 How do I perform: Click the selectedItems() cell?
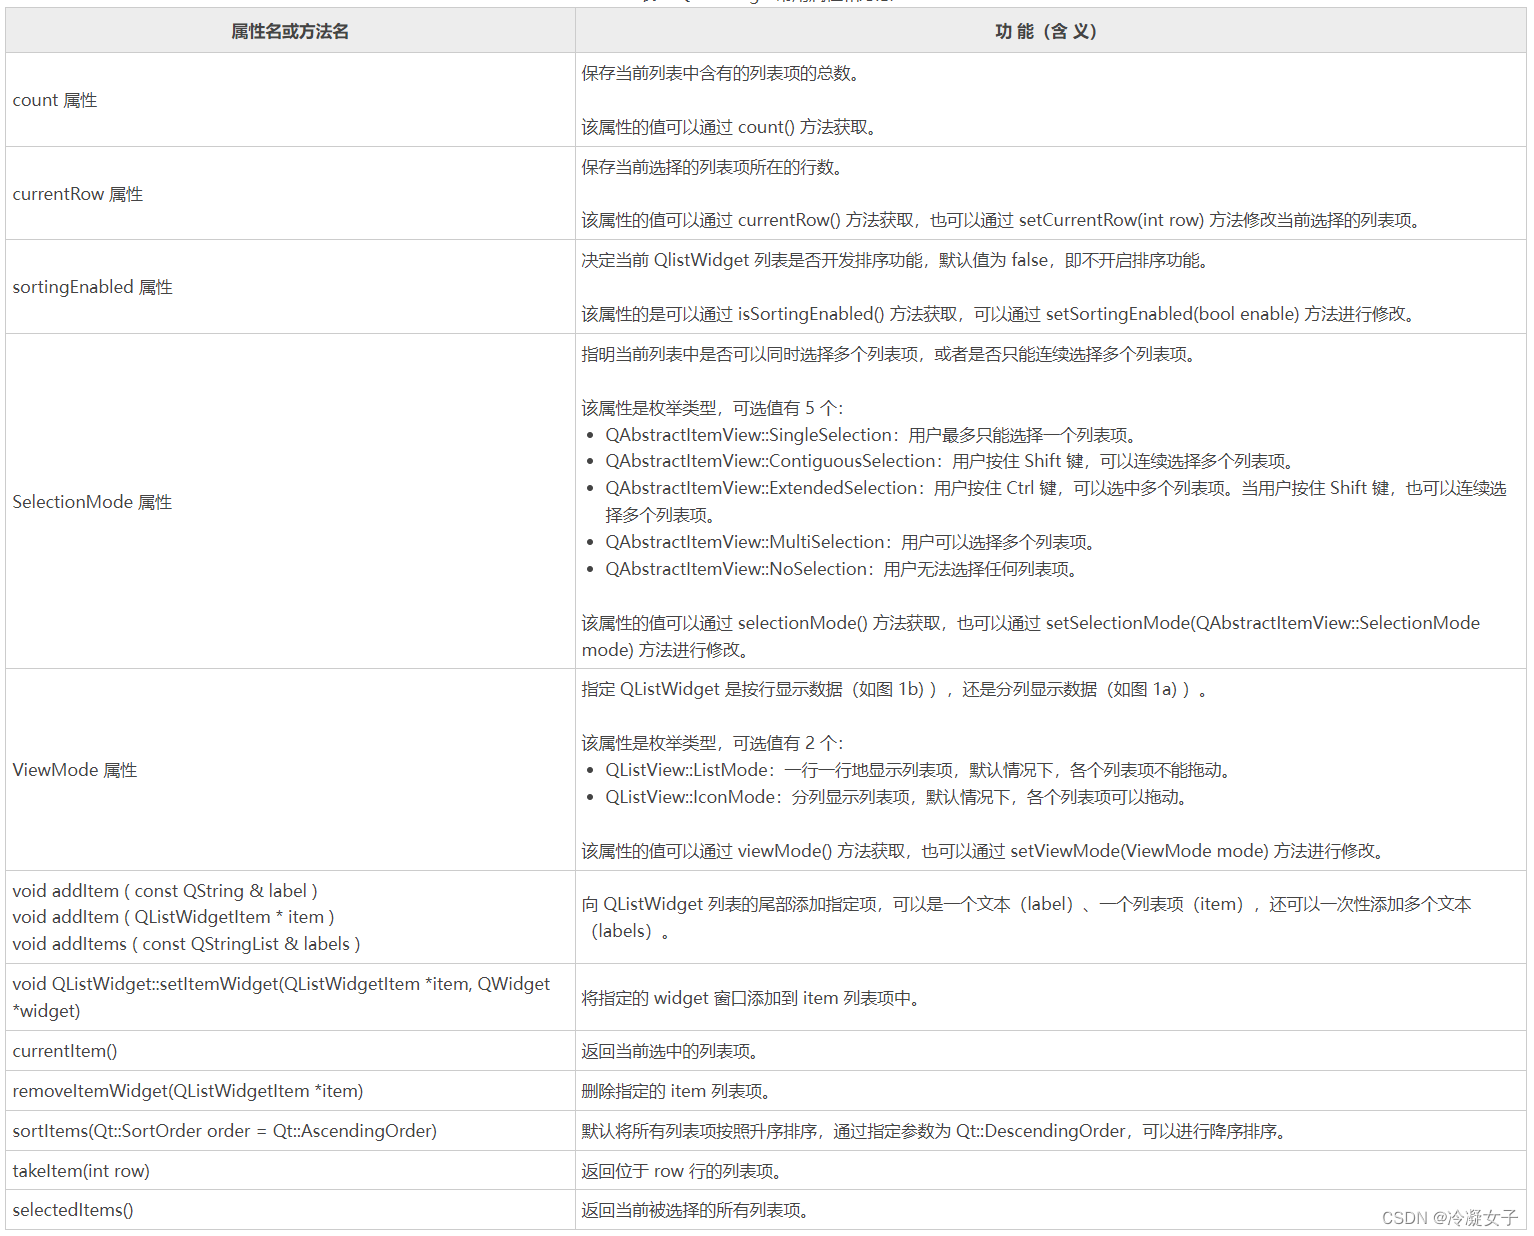point(290,1210)
